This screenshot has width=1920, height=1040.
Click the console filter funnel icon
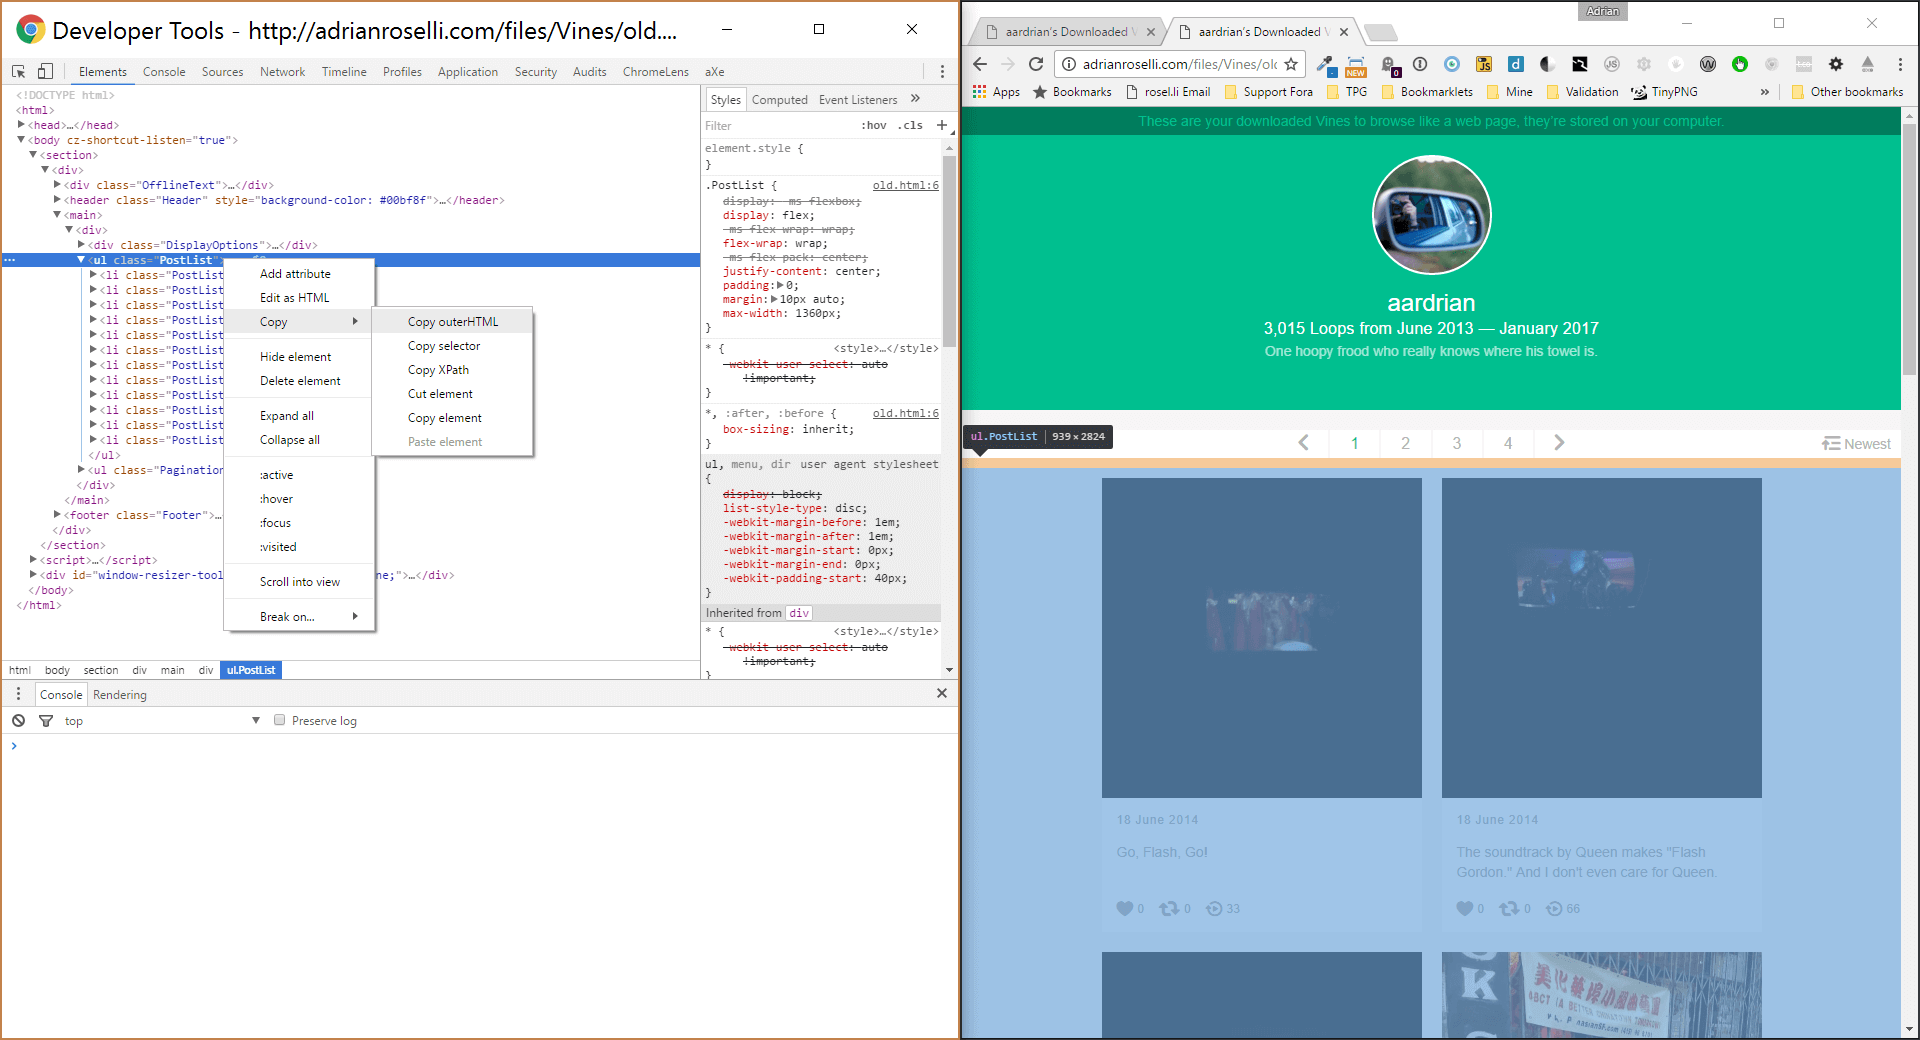(x=45, y=720)
